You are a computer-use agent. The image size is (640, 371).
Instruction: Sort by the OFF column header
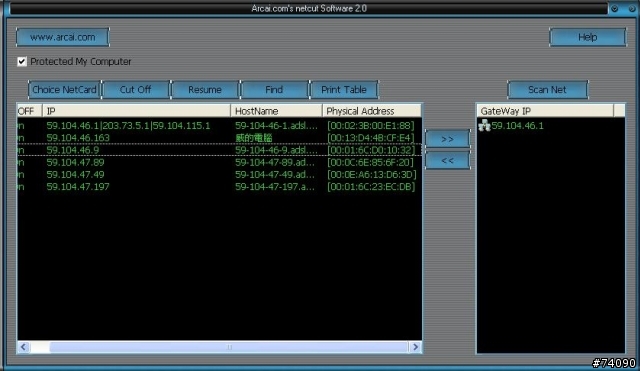pyautogui.click(x=29, y=111)
